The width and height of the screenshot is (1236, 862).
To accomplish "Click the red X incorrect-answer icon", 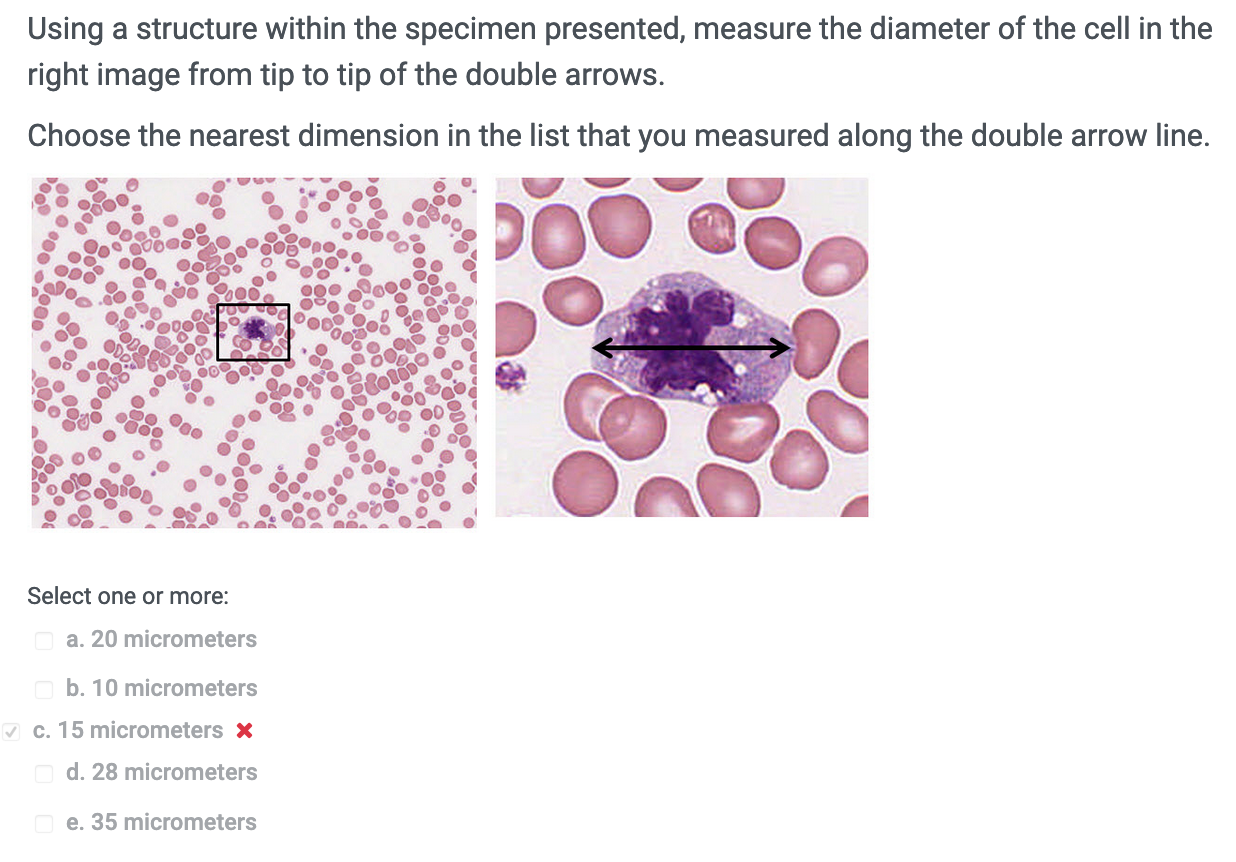I will pyautogui.click(x=243, y=731).
